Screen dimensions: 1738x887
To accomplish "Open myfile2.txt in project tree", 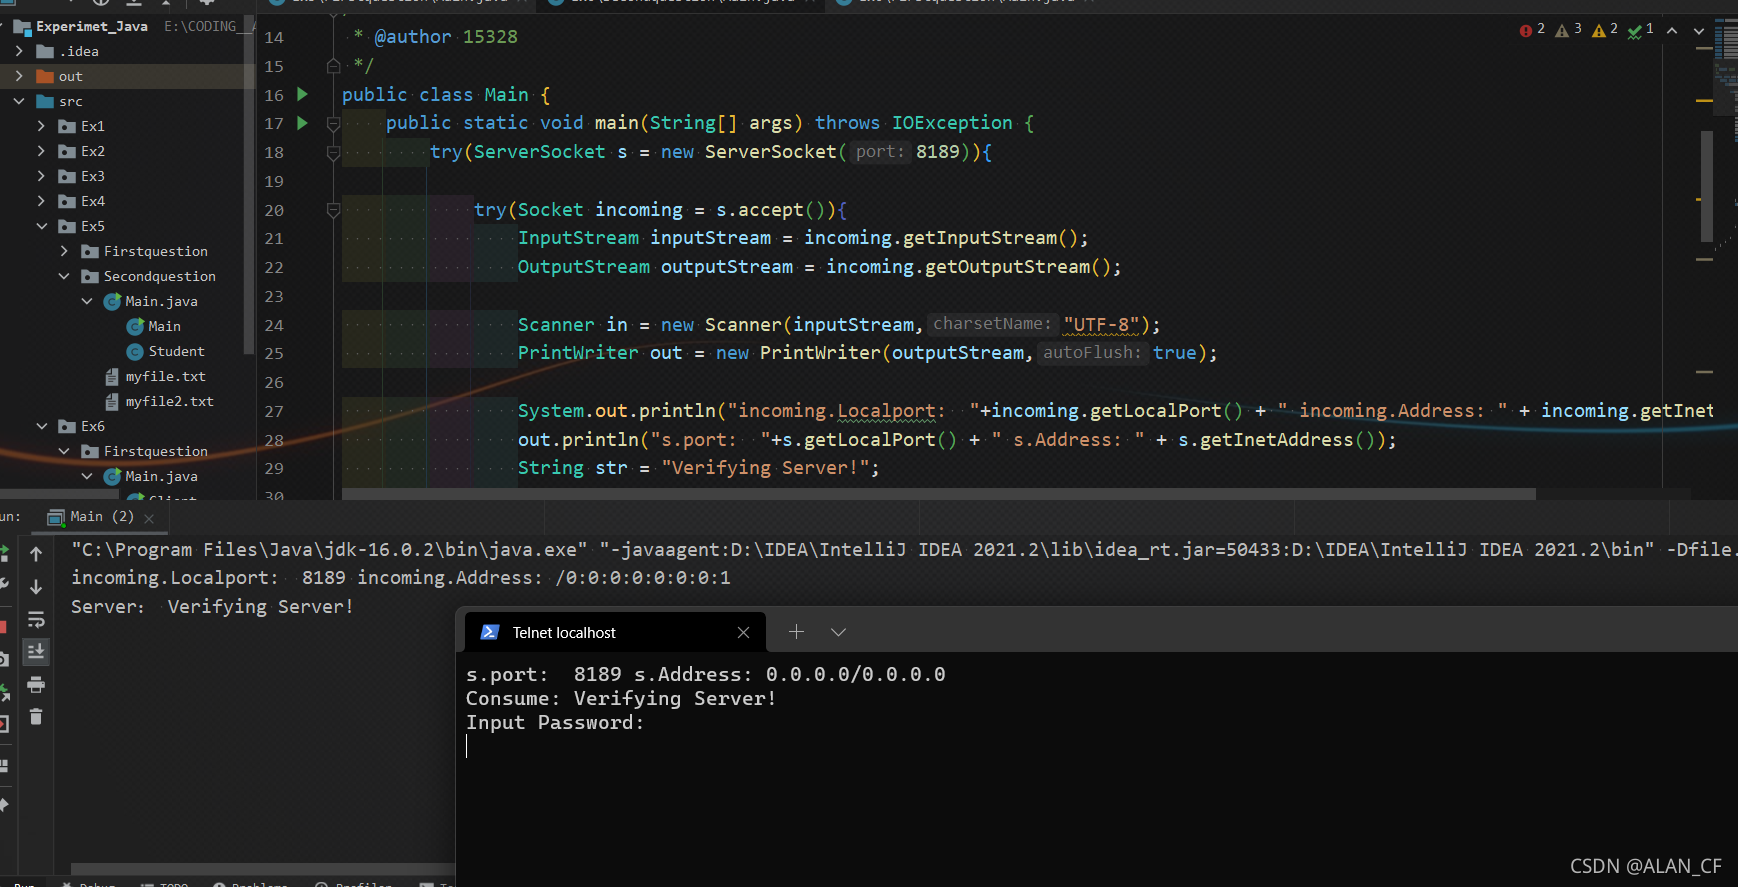I will click(169, 401).
